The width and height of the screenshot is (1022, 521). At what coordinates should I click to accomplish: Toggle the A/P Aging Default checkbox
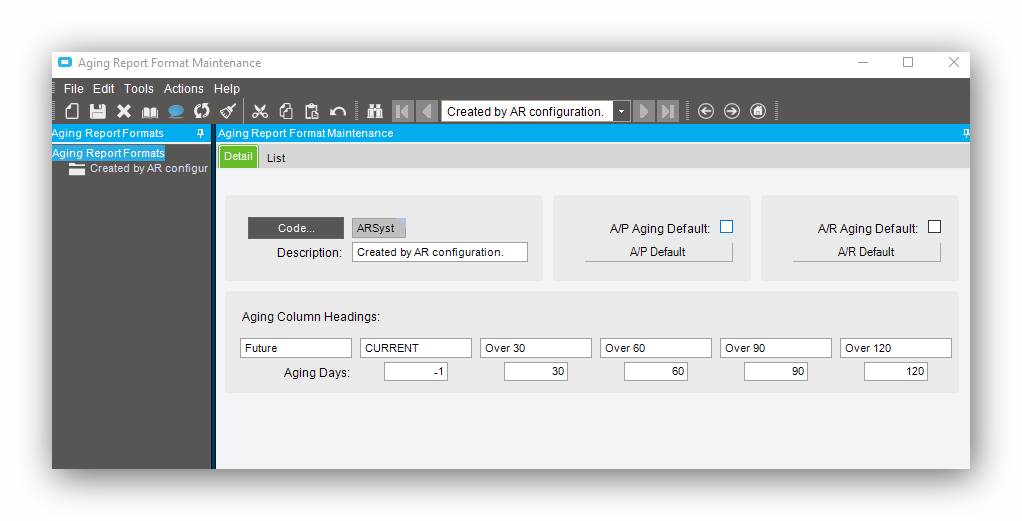pos(727,227)
